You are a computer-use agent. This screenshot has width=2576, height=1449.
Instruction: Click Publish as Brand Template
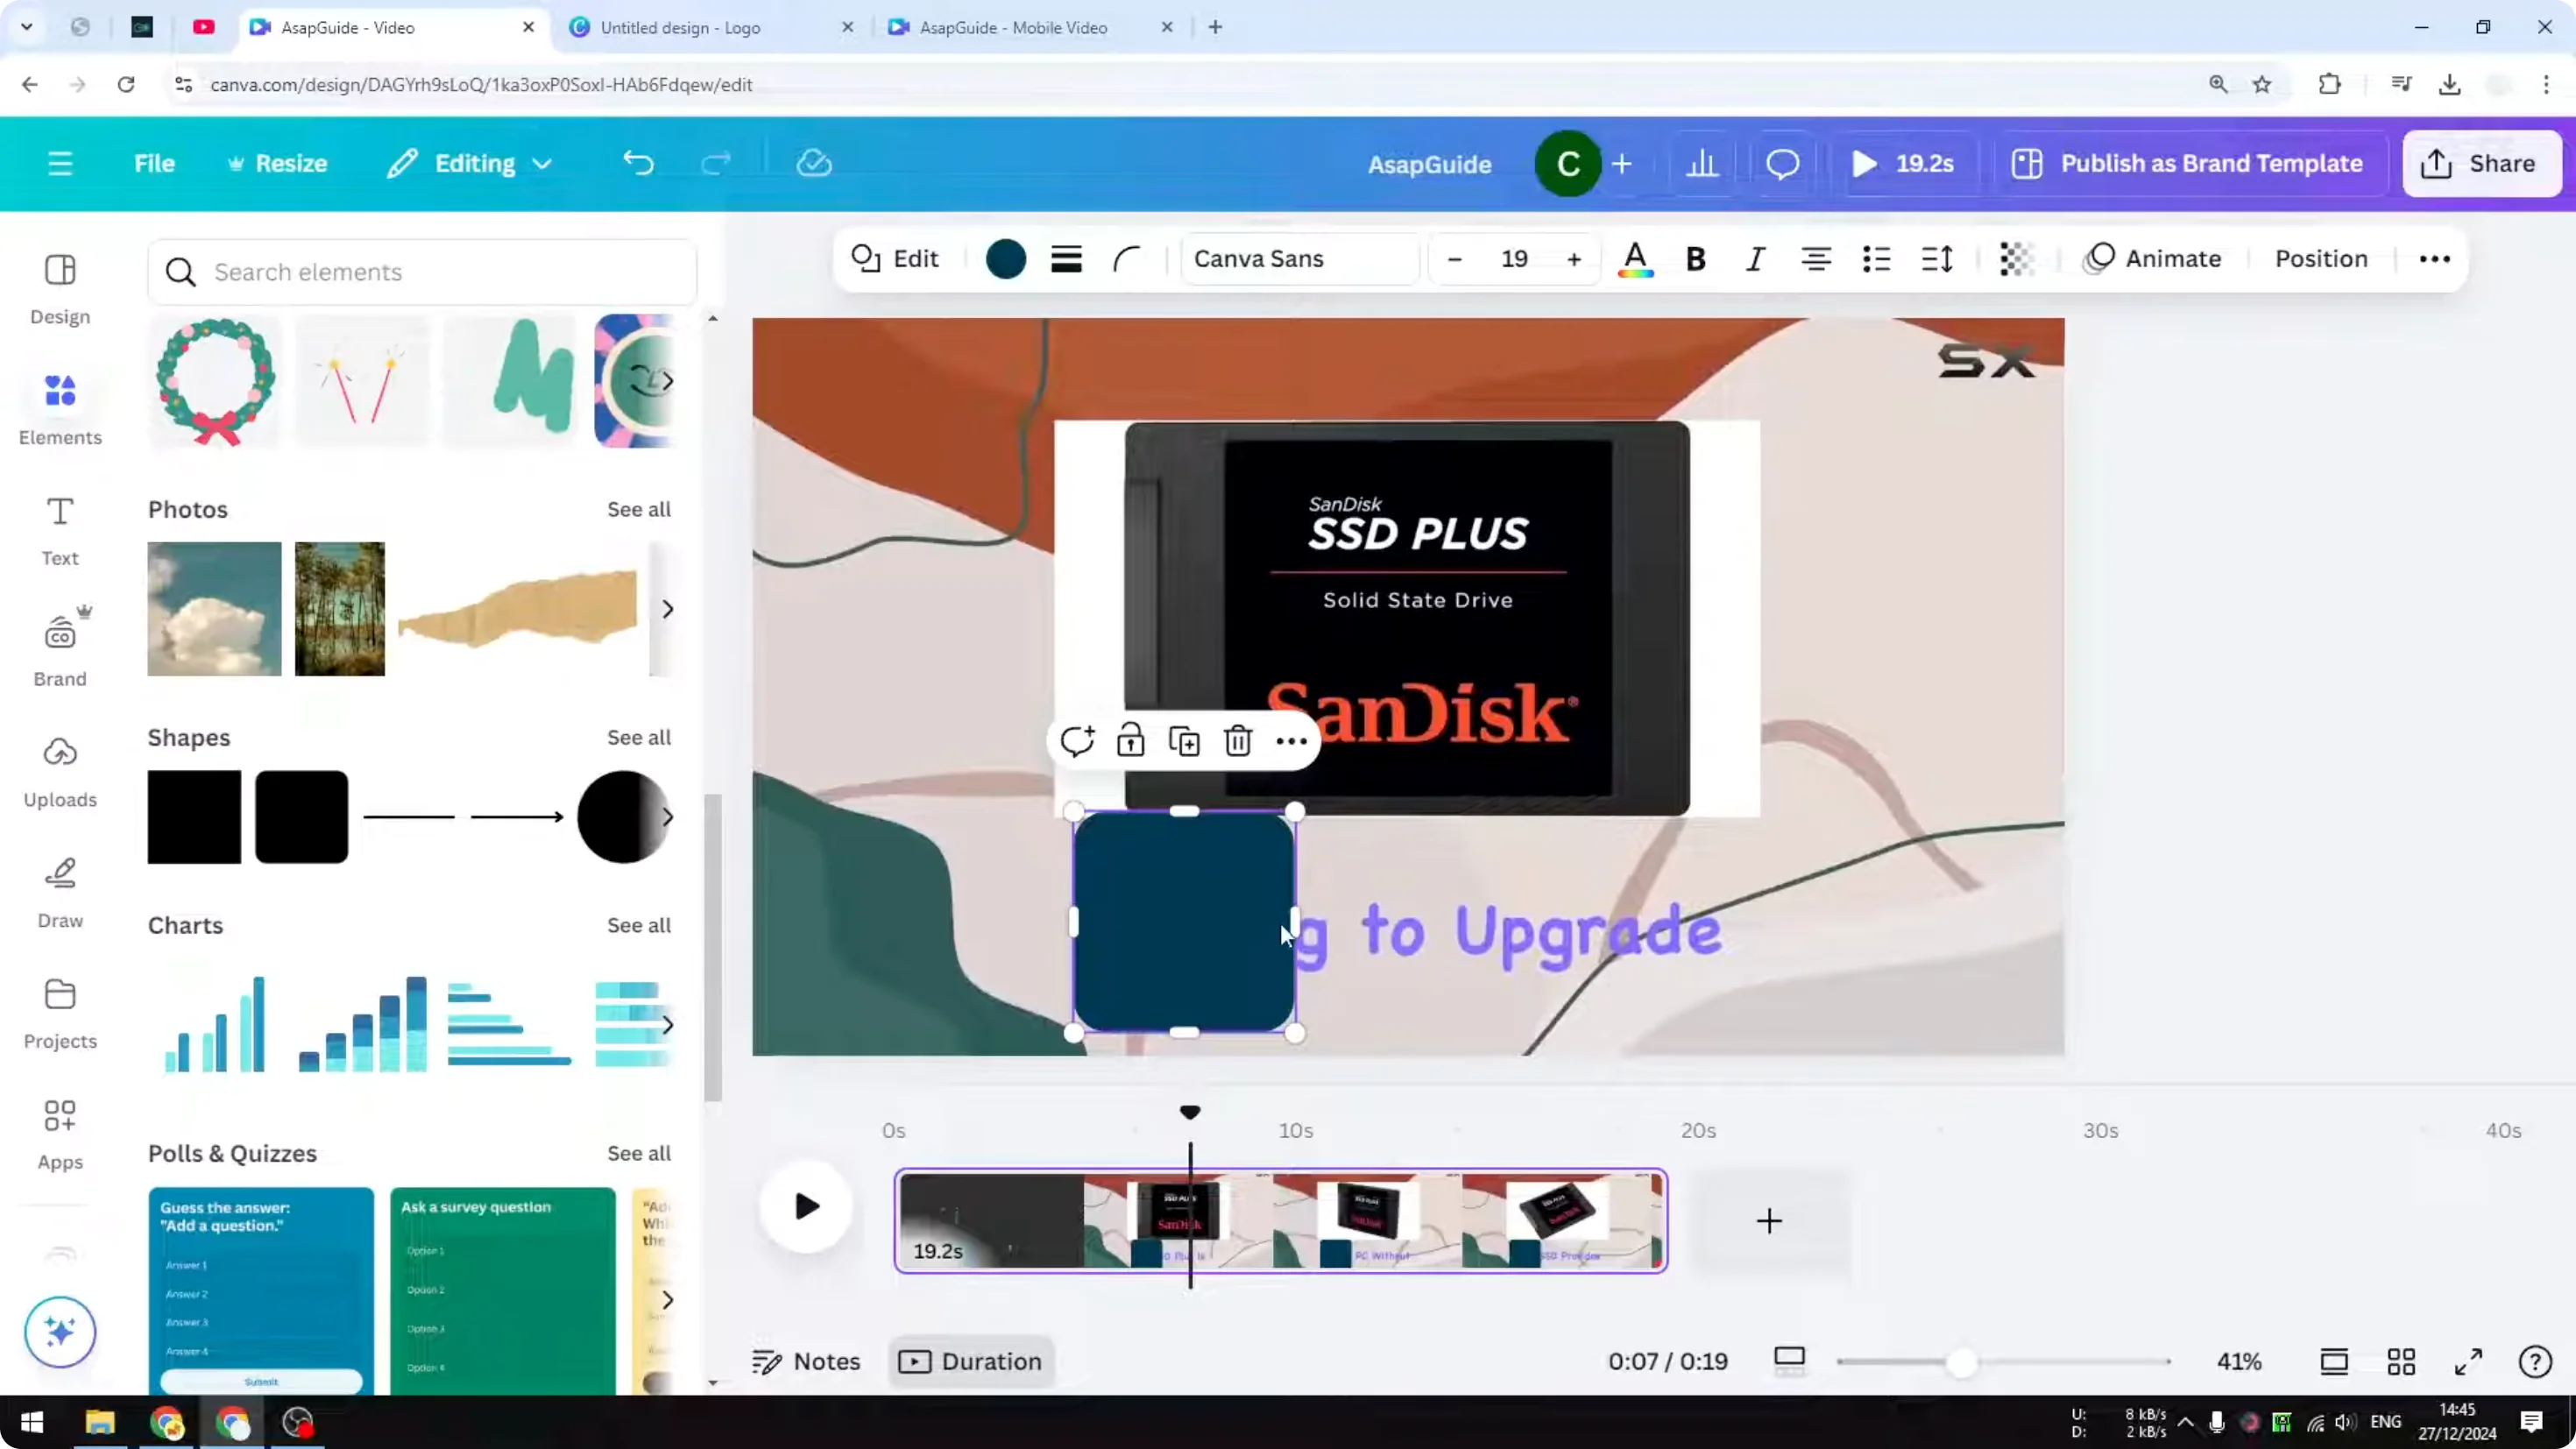point(2188,163)
